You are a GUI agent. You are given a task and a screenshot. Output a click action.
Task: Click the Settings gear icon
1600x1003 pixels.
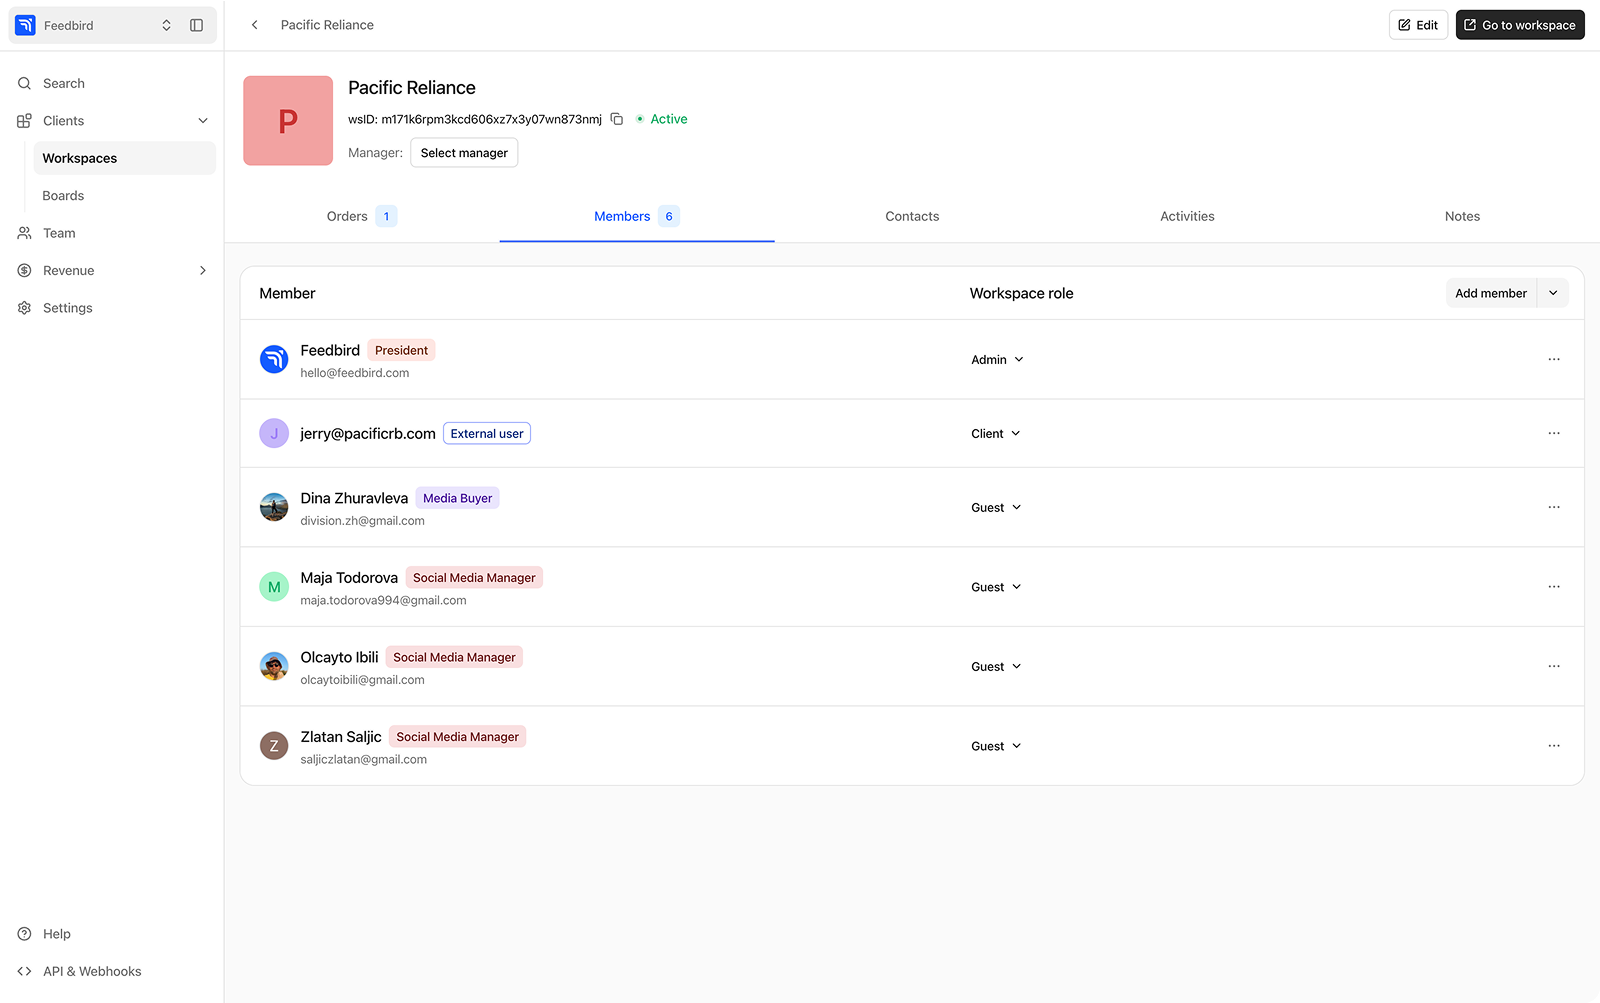click(x=25, y=308)
